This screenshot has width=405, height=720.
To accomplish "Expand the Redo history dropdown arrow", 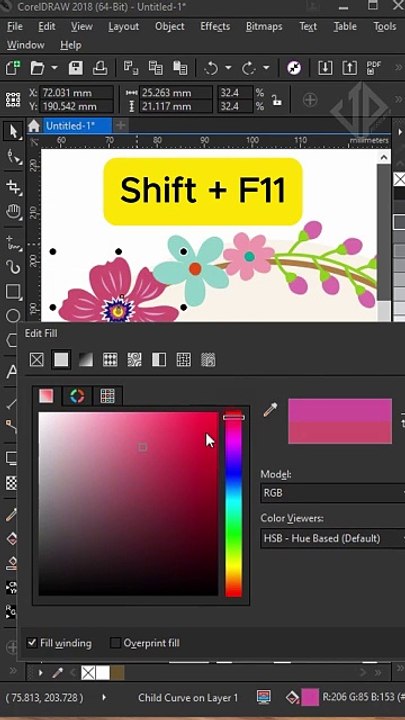I will click(266, 68).
